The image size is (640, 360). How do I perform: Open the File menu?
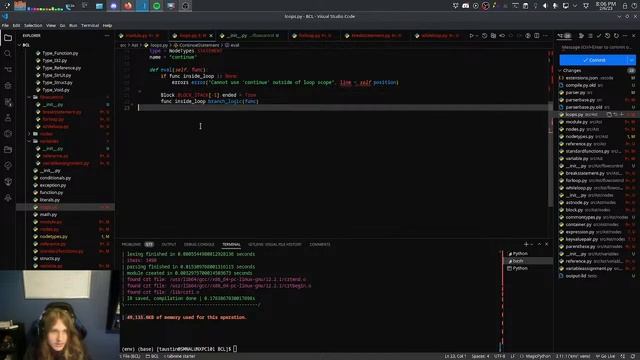[5, 25]
